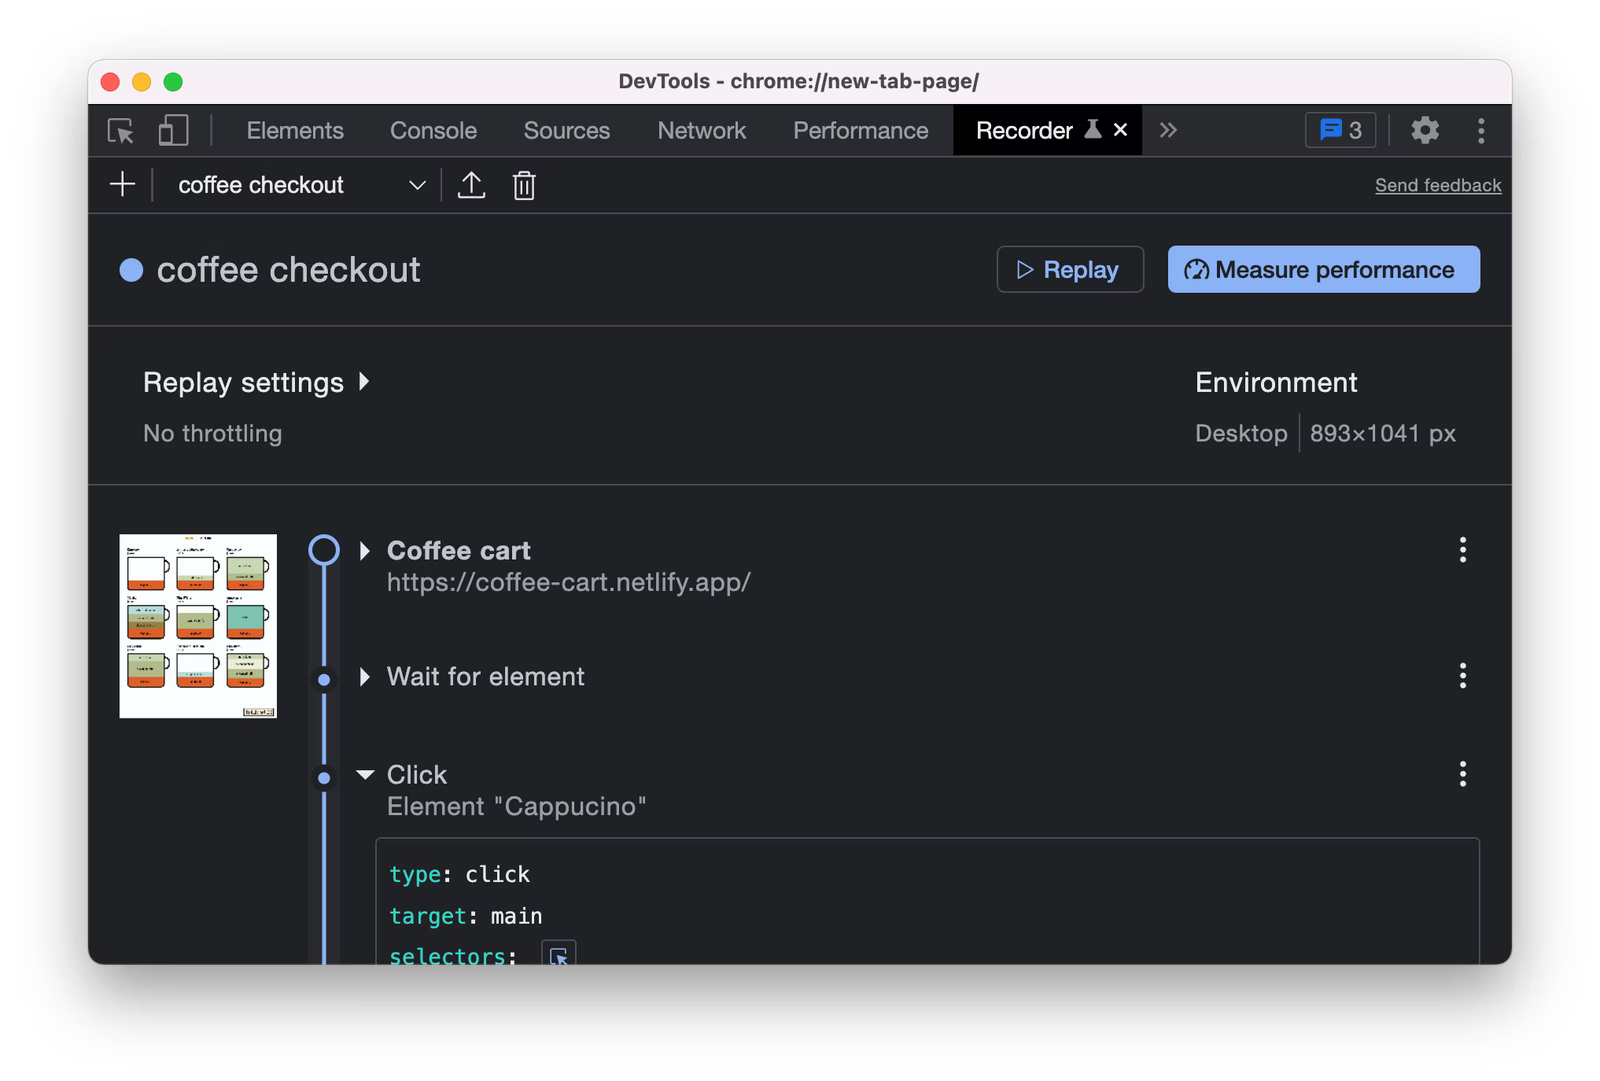Toggle the device toolbar icon
Screen dimensions: 1600x1081
click(173, 130)
